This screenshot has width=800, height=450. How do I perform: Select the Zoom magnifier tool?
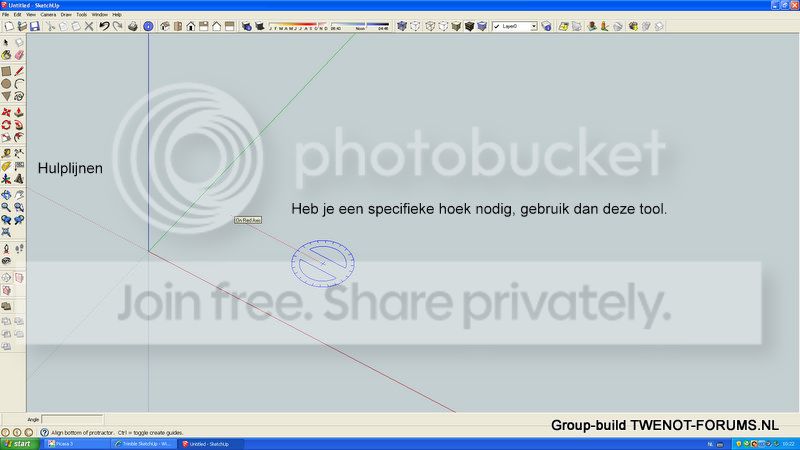coord(6,208)
